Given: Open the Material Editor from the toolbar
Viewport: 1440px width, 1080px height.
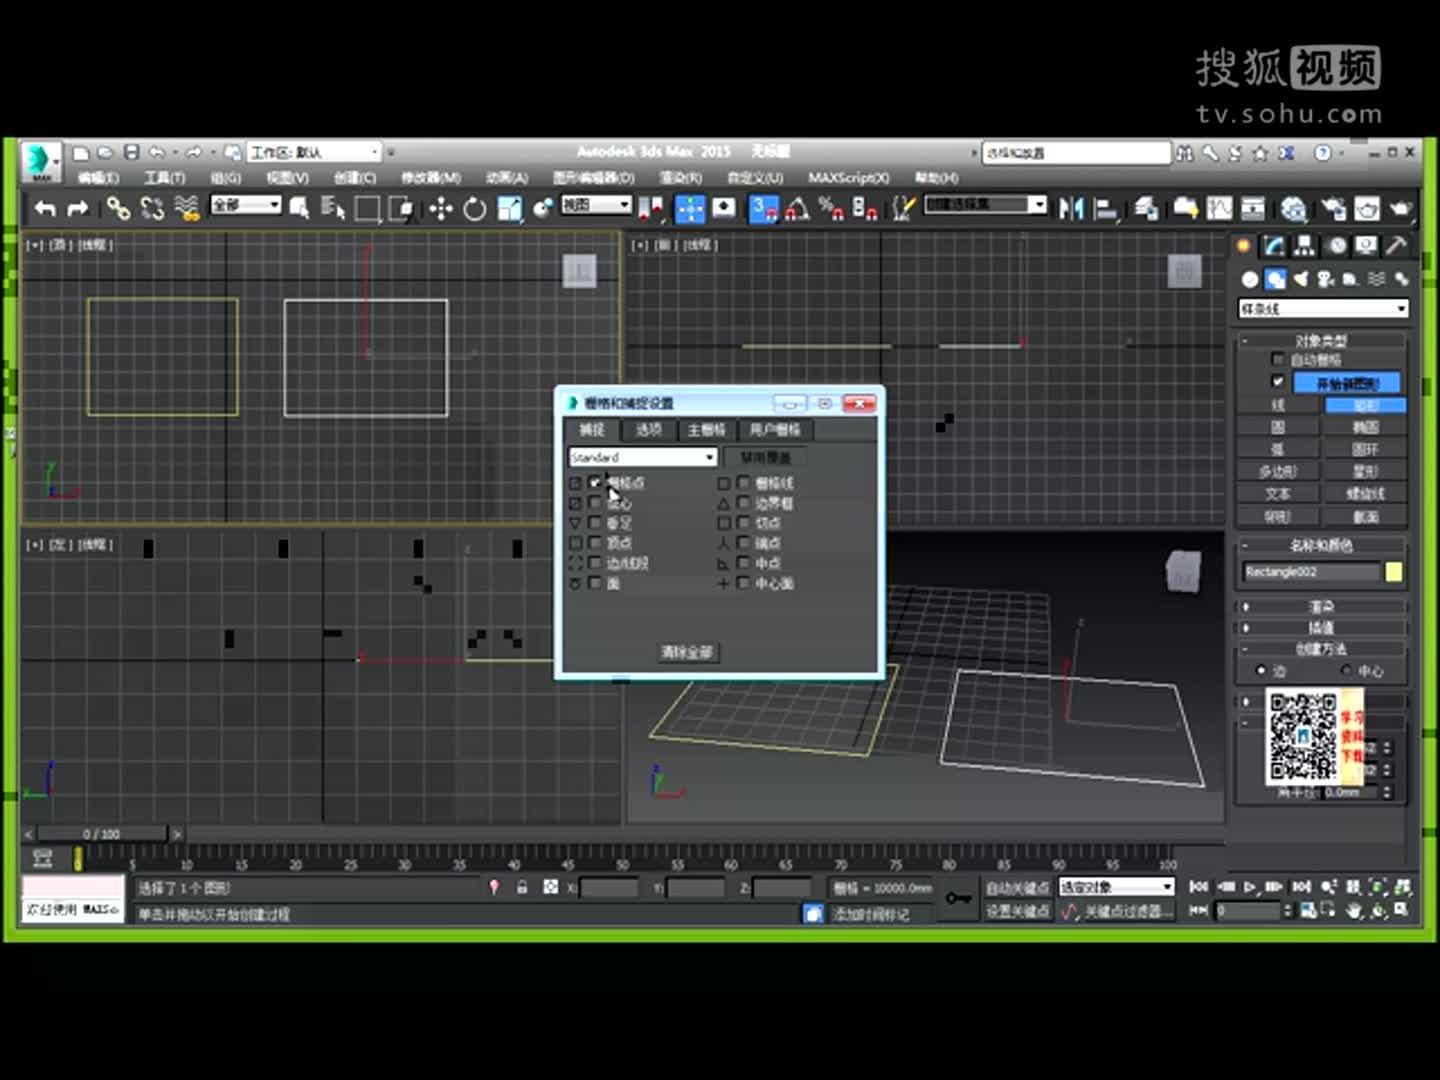Looking at the screenshot, I should [x=1294, y=207].
